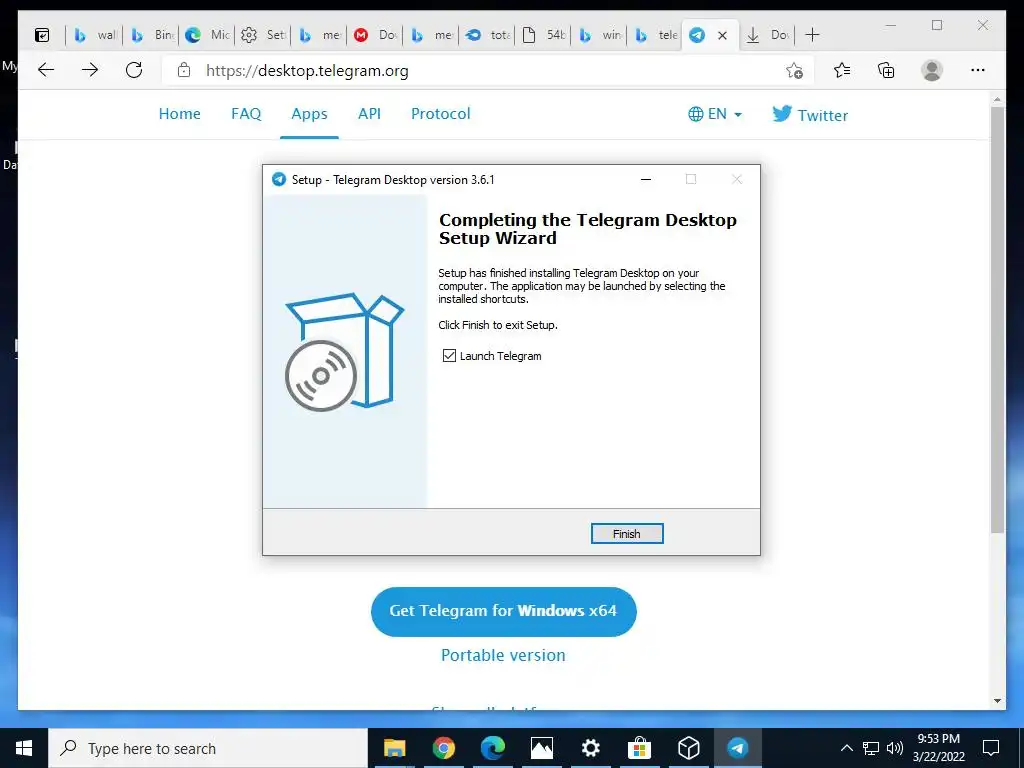Click the taskbar search box
Screen dimensions: 1024x768
(x=208, y=748)
